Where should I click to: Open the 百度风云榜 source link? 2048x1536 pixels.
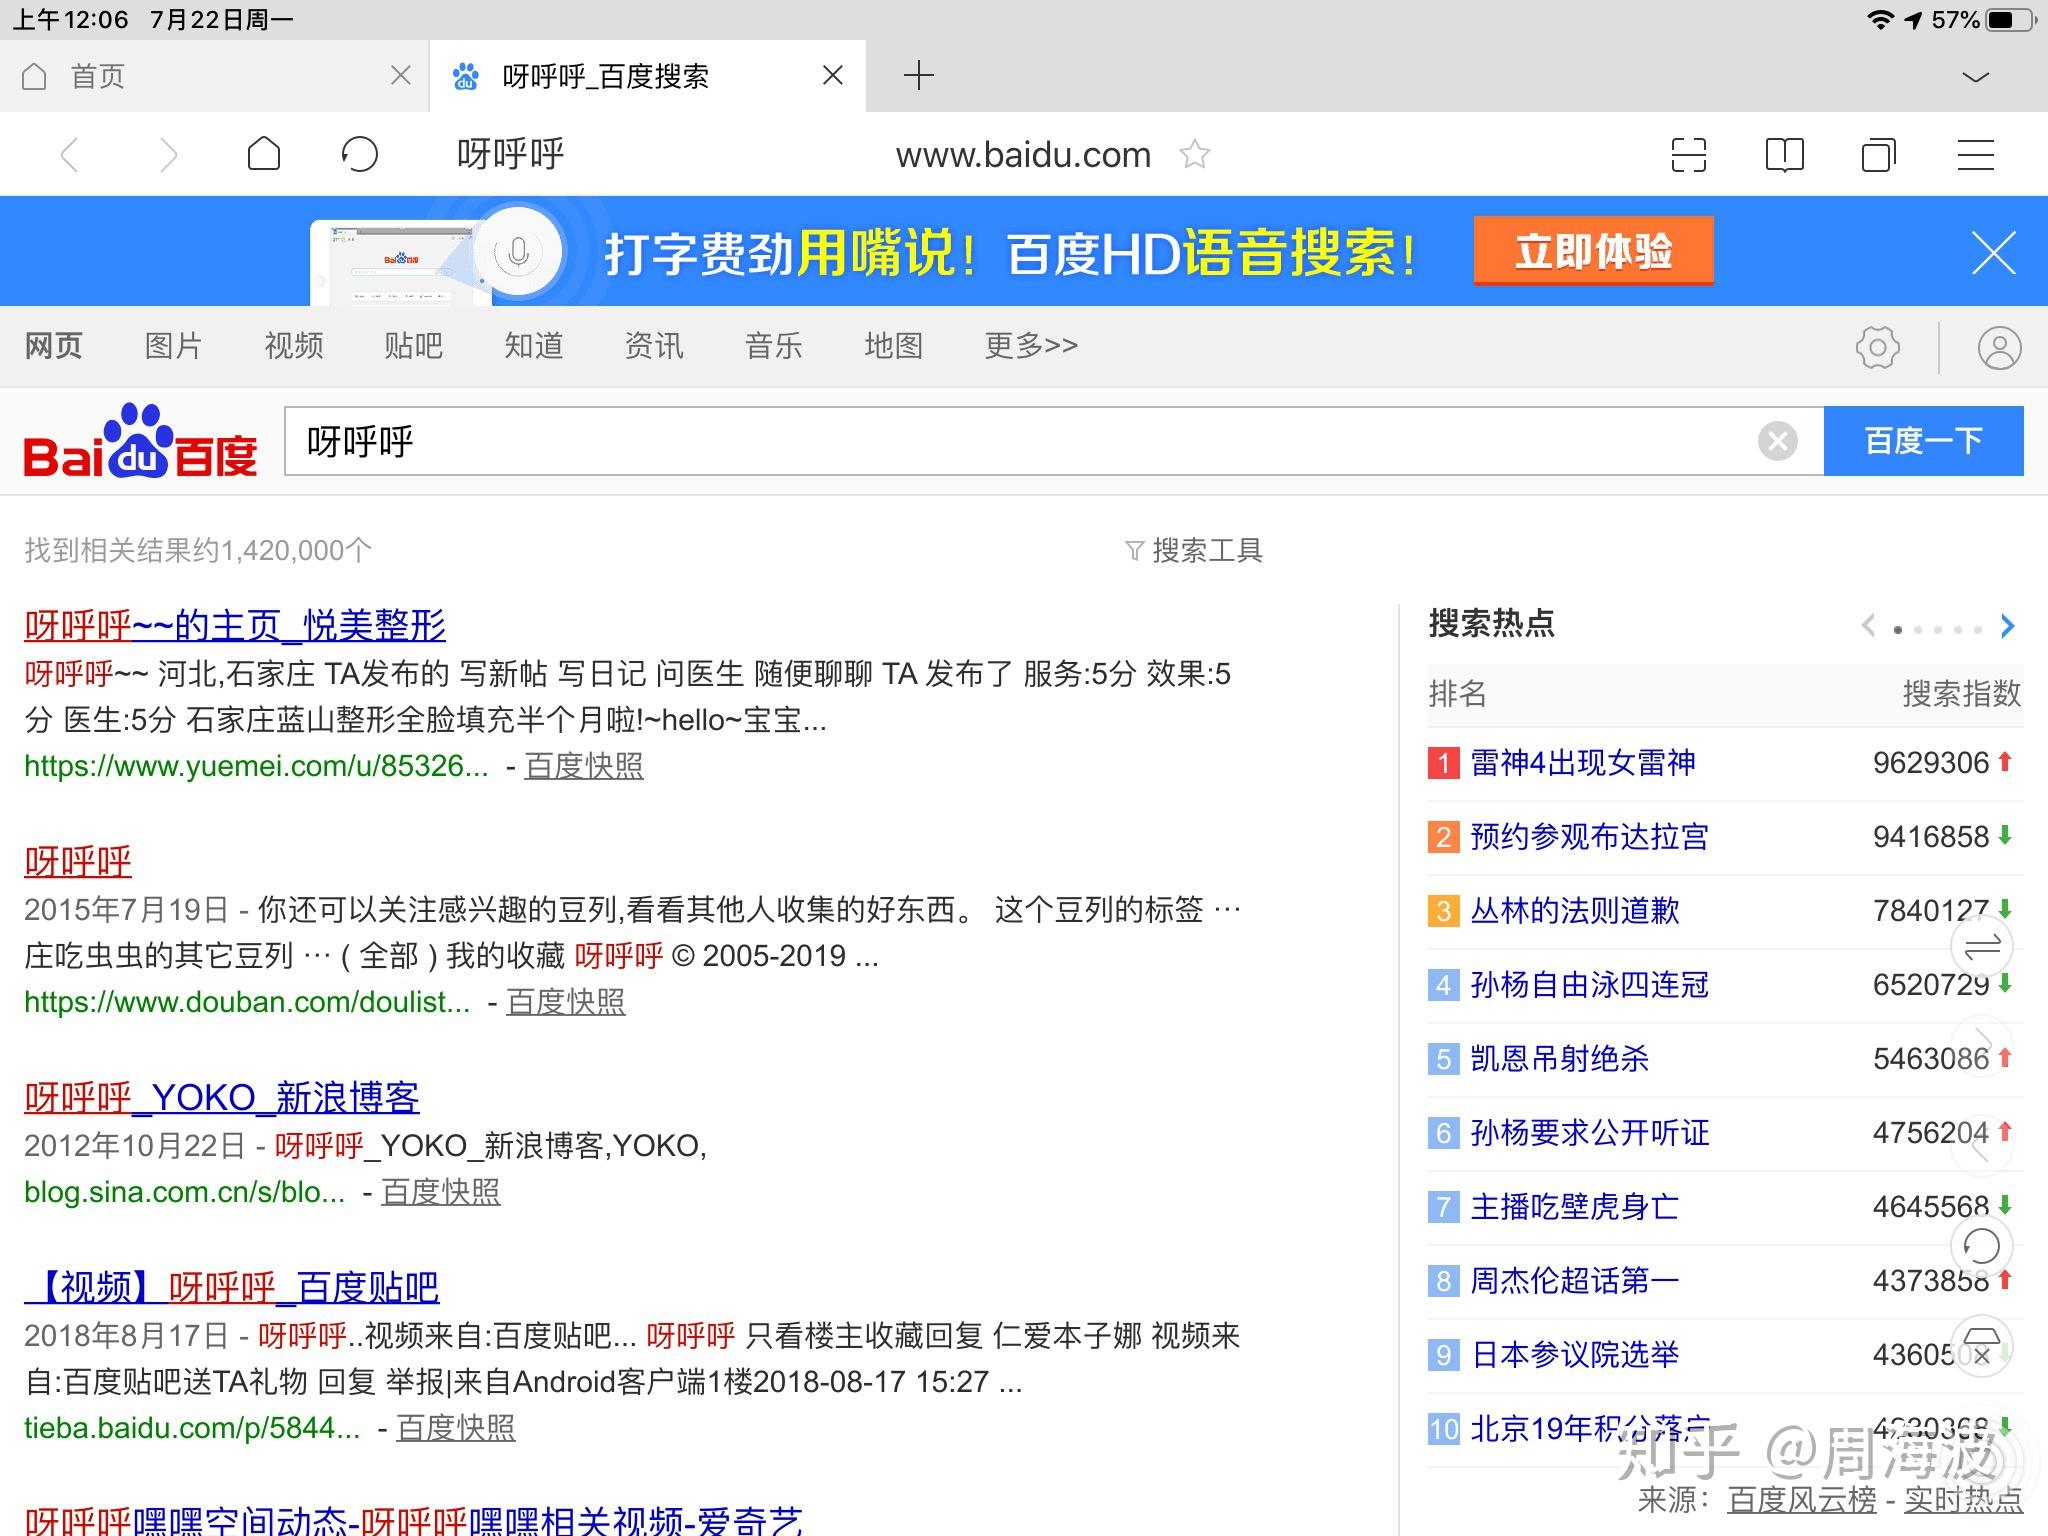(1802, 1500)
